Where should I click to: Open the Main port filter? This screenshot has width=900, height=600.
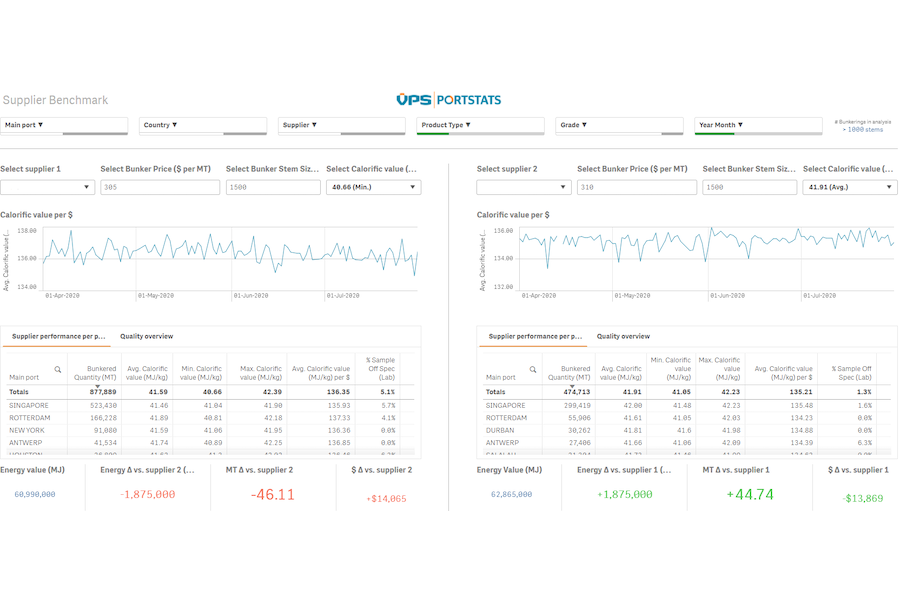coord(64,125)
